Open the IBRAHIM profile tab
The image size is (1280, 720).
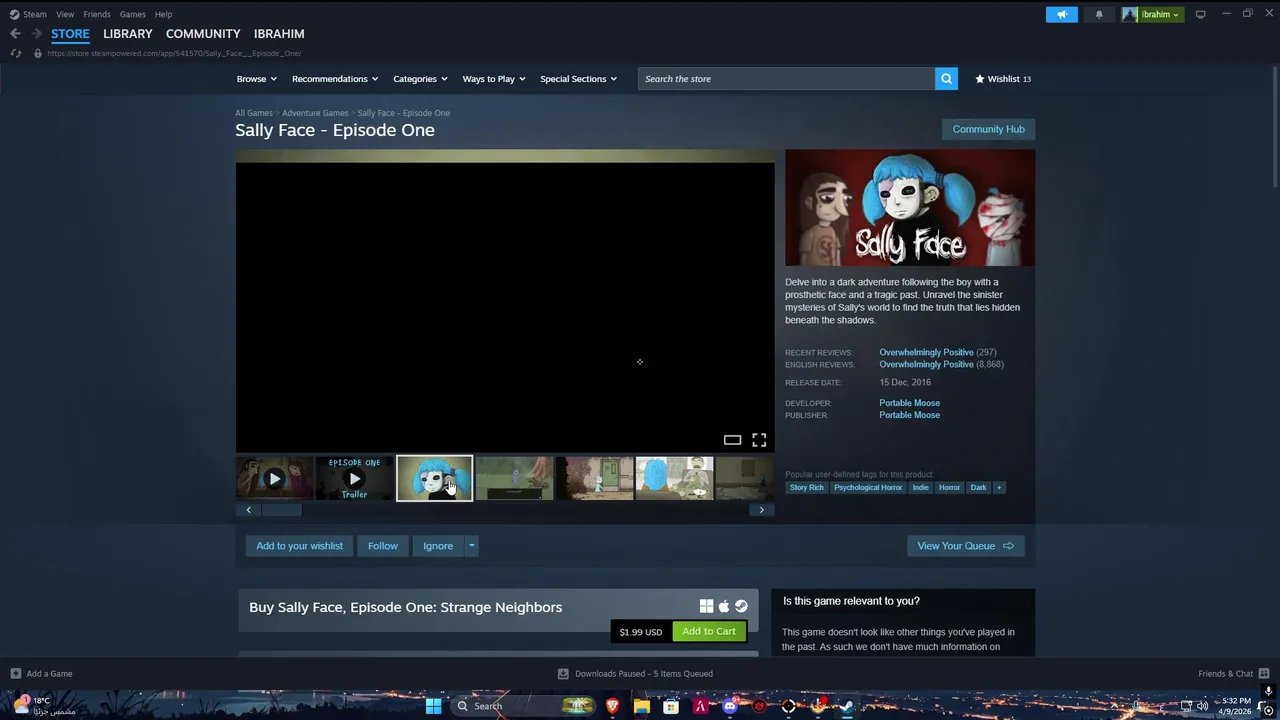click(x=279, y=34)
